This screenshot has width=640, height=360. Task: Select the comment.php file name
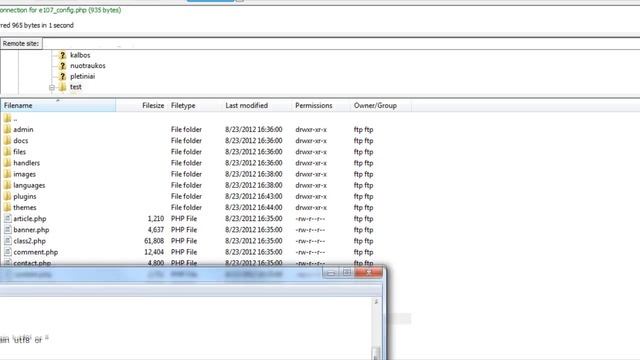(x=36, y=252)
